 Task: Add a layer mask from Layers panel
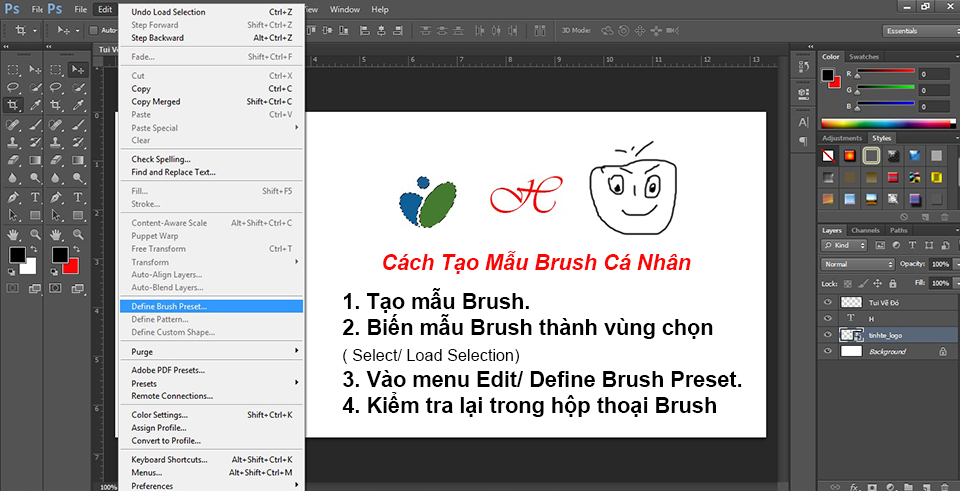pos(872,487)
